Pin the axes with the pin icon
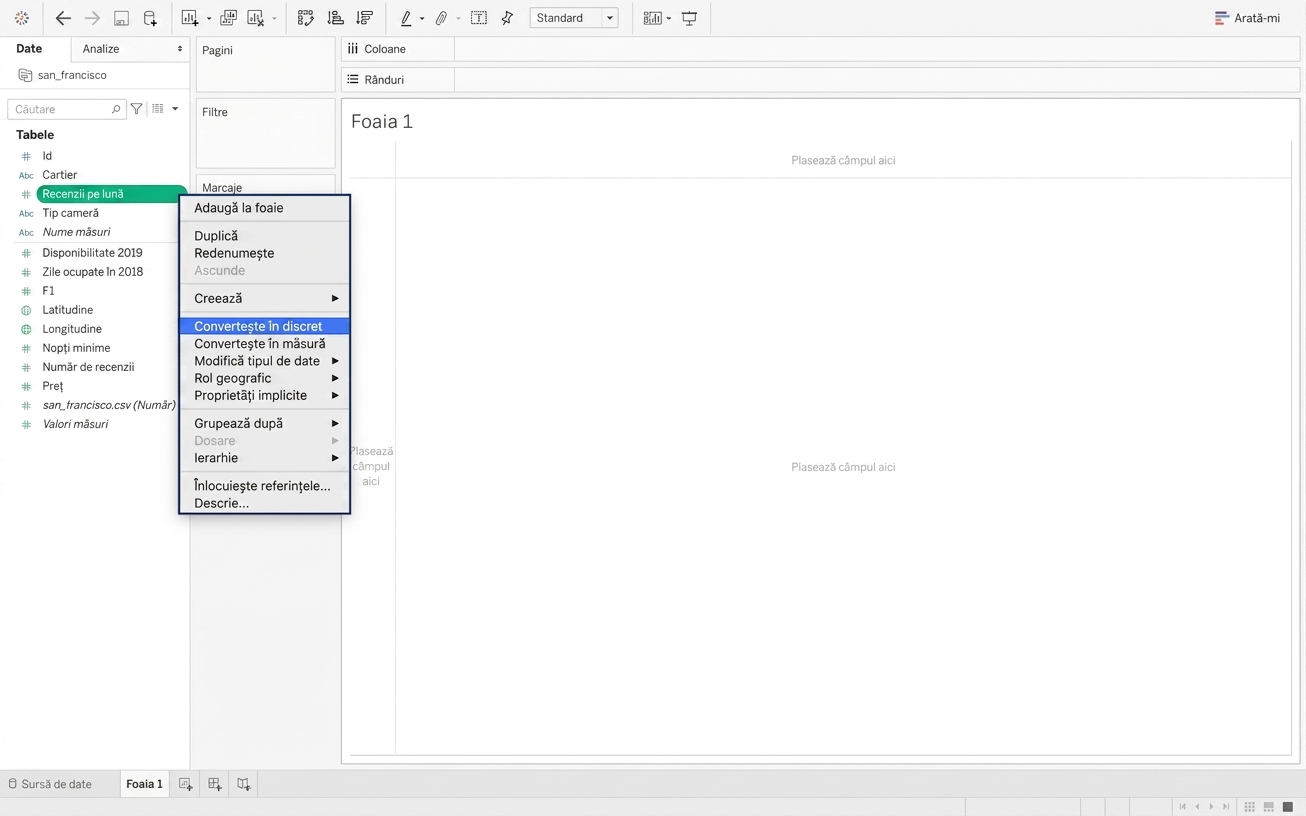Image resolution: width=1306 pixels, height=816 pixels. pos(508,18)
